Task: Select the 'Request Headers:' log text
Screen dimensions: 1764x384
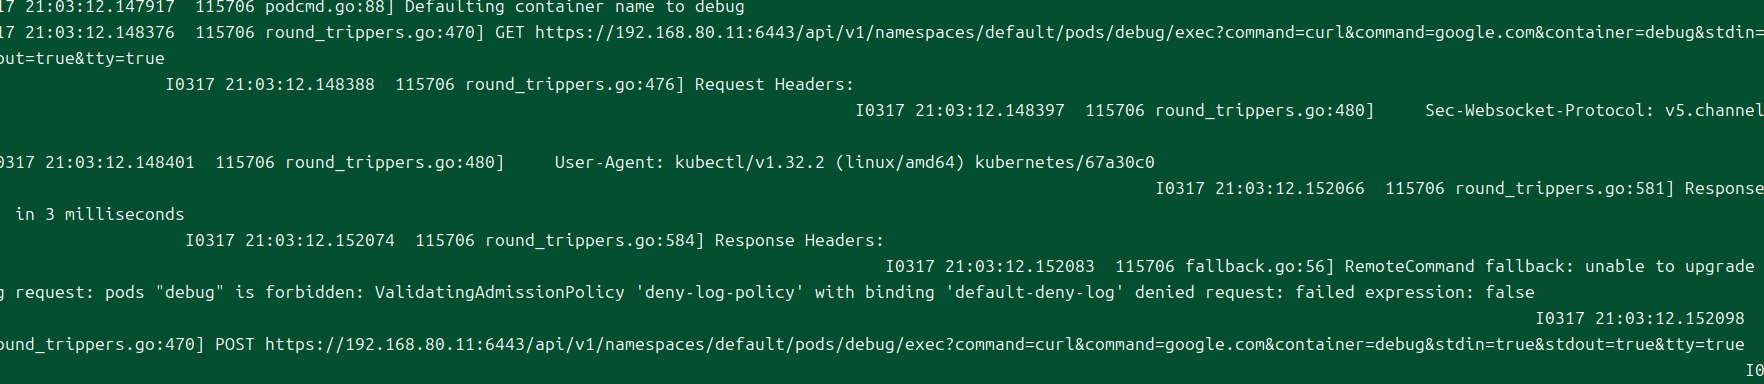Action: point(775,85)
